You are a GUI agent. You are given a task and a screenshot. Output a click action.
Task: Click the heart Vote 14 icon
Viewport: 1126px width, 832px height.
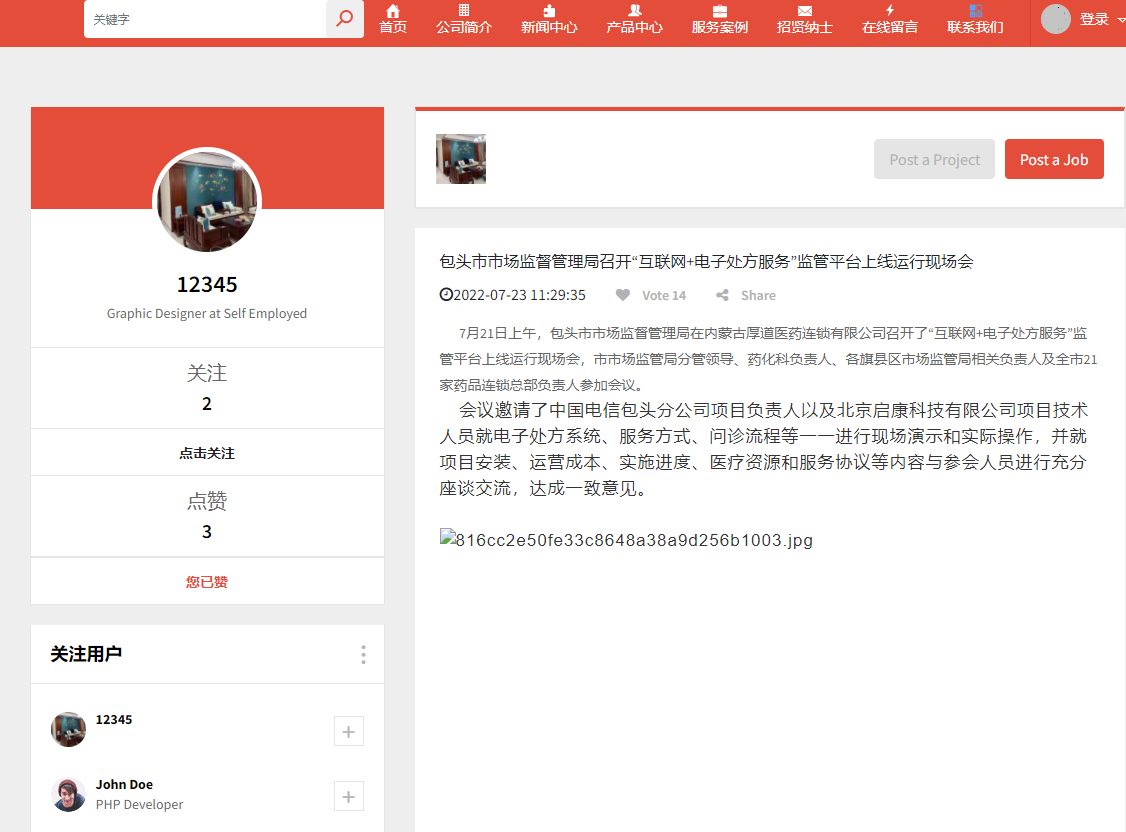coord(623,295)
